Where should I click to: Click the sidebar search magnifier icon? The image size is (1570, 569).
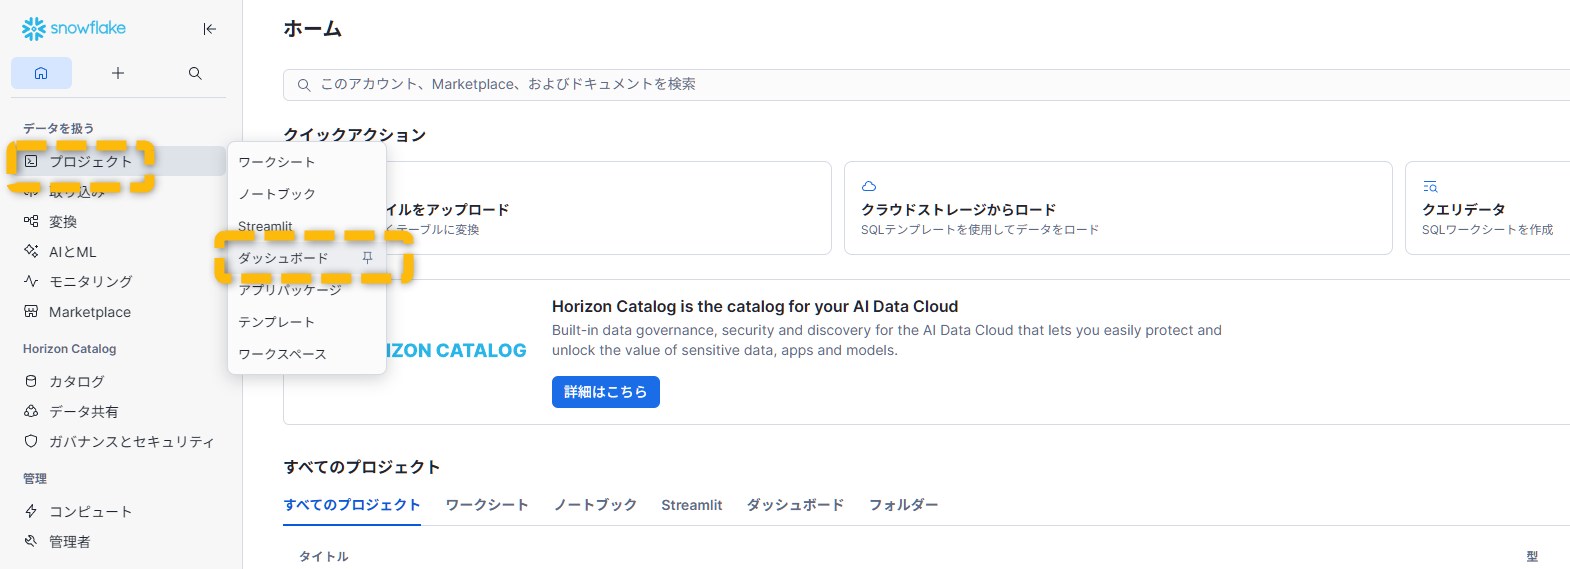195,73
